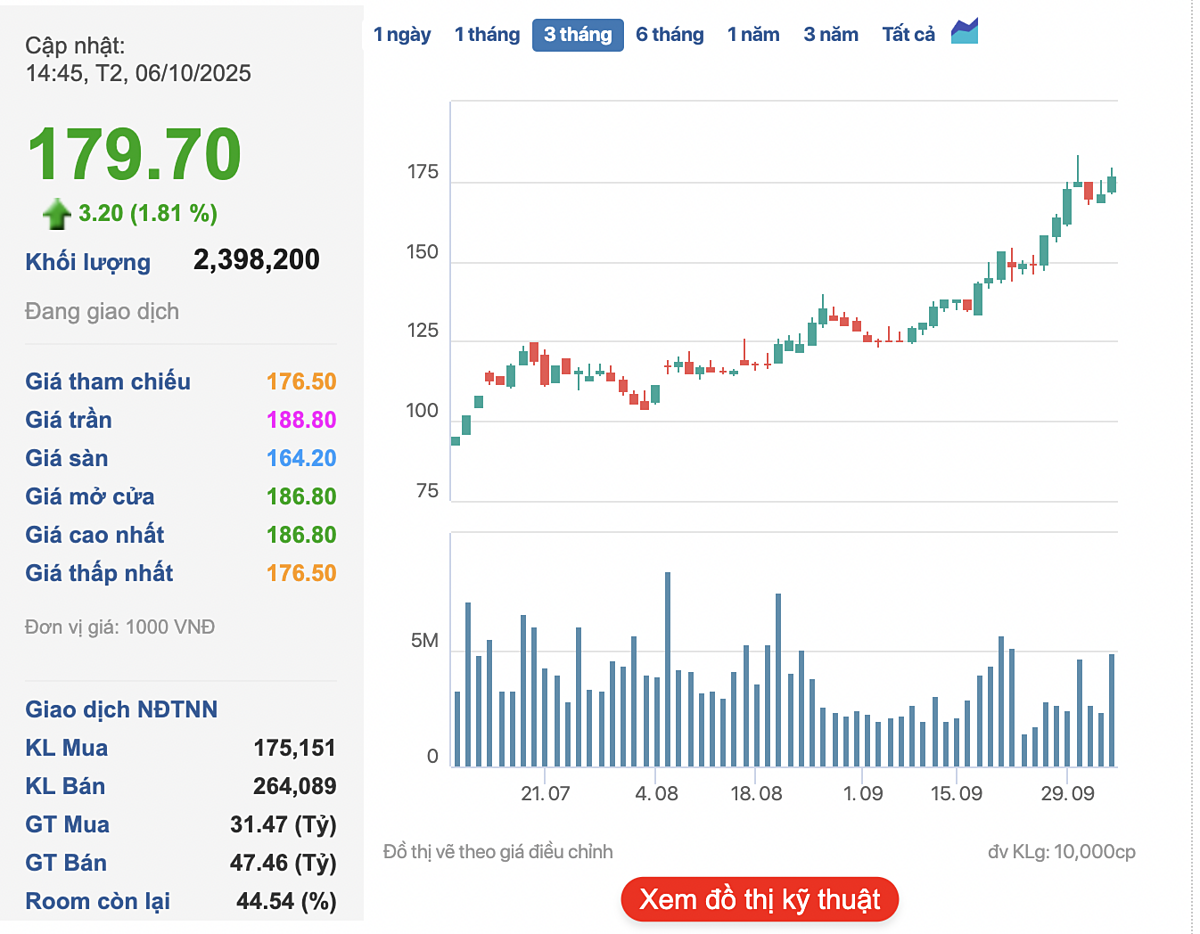The width and height of the screenshot is (1200, 934).
Task: Click the green up arrow price-change icon
Action: [x=56, y=213]
